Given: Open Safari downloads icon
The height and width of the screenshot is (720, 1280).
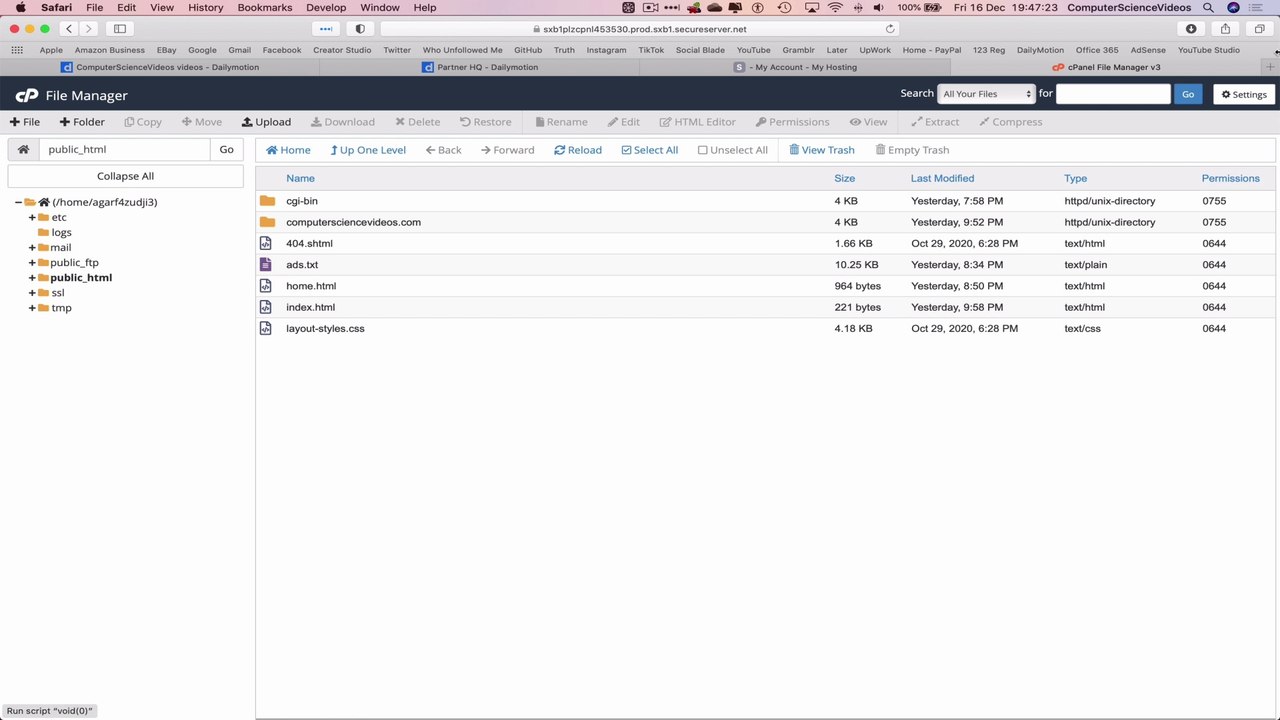Looking at the screenshot, I should (1191, 29).
